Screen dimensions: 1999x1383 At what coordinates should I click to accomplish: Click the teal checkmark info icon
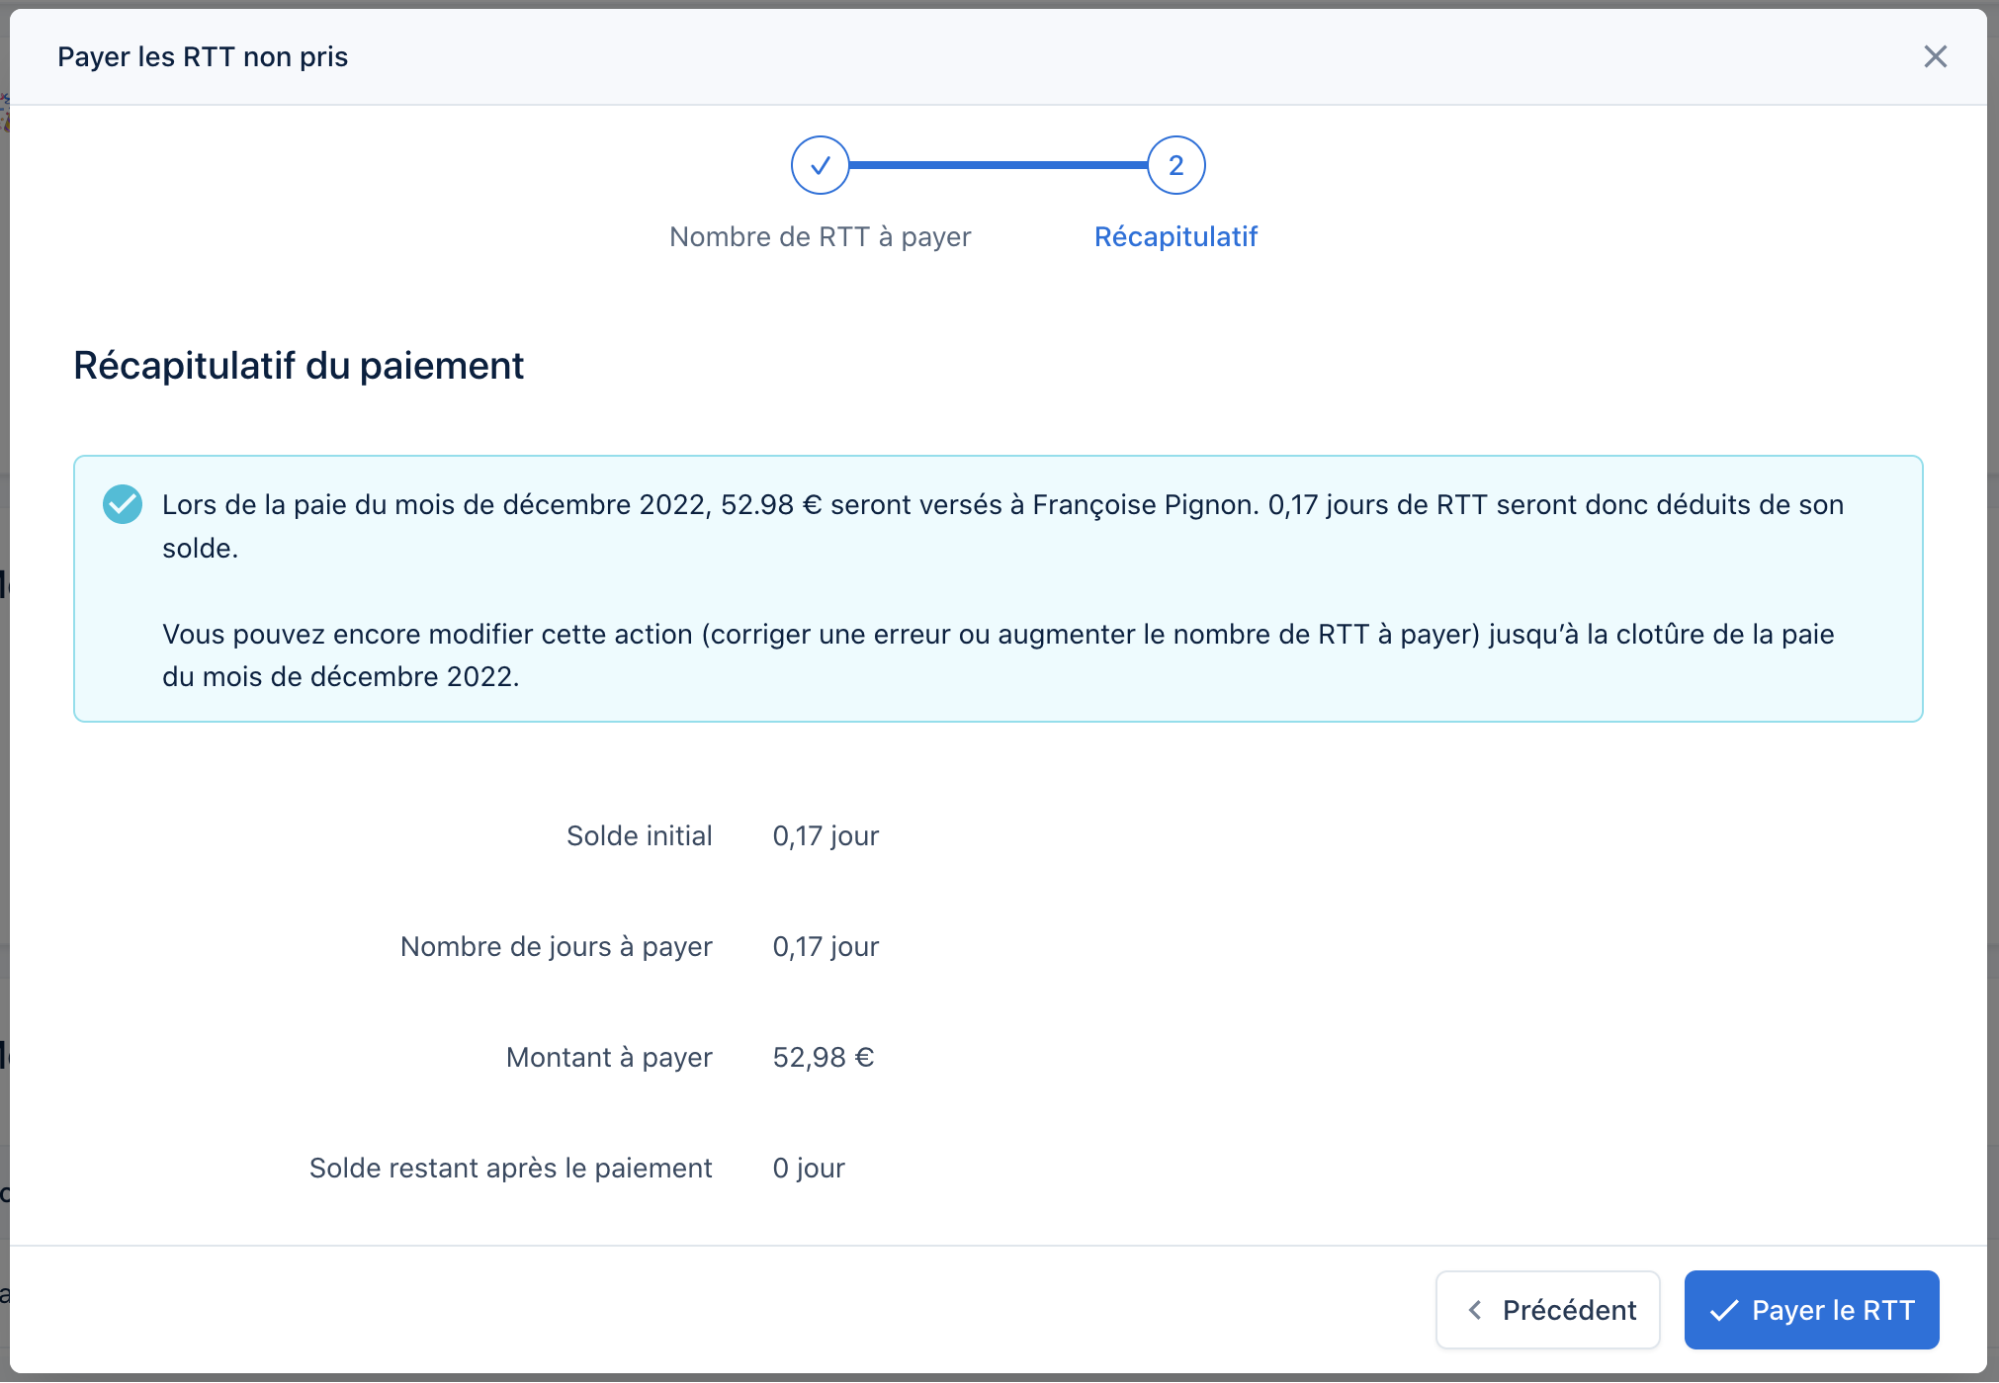pos(122,504)
